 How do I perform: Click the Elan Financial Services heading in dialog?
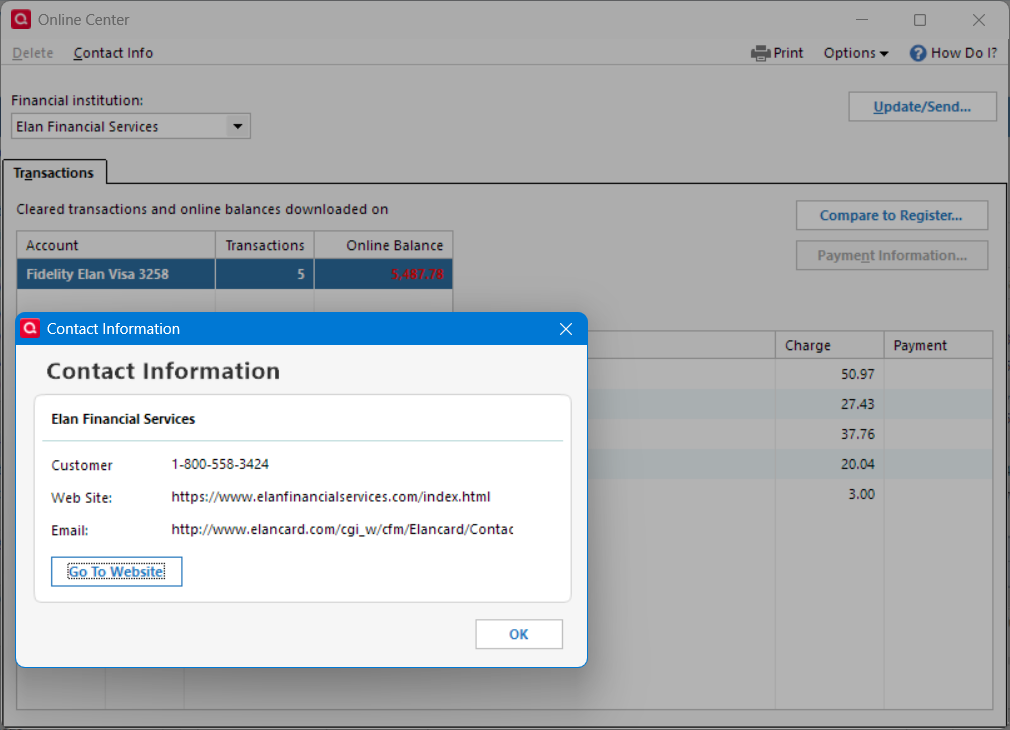click(123, 419)
